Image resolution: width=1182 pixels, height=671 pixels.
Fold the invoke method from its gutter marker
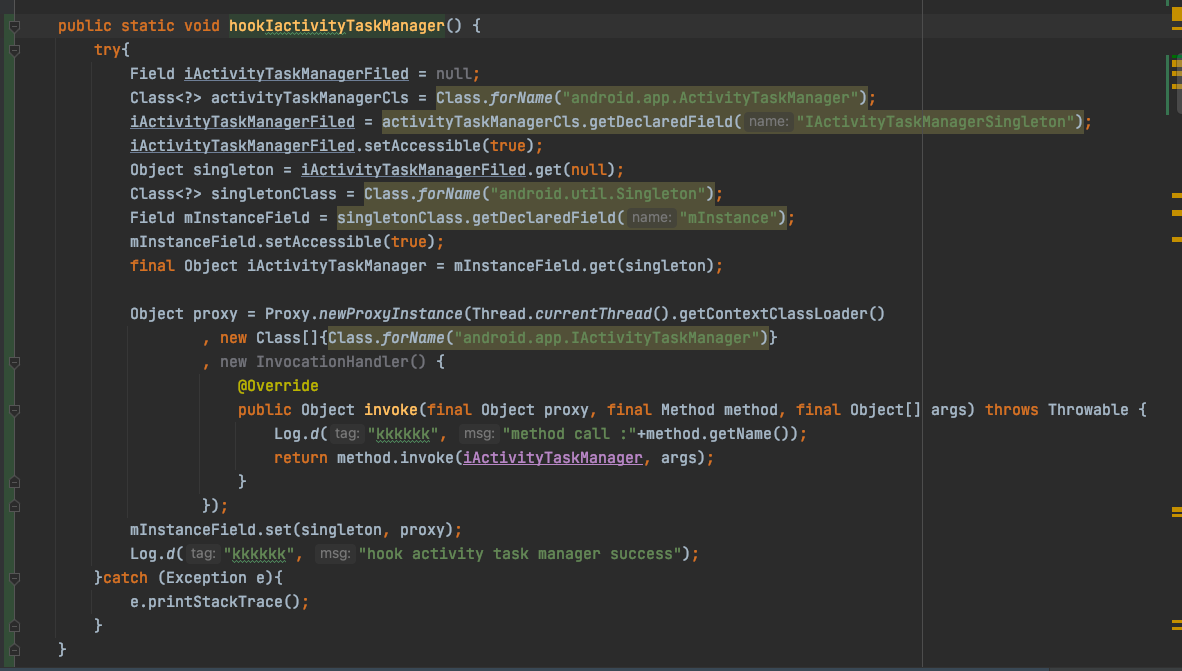(14, 411)
